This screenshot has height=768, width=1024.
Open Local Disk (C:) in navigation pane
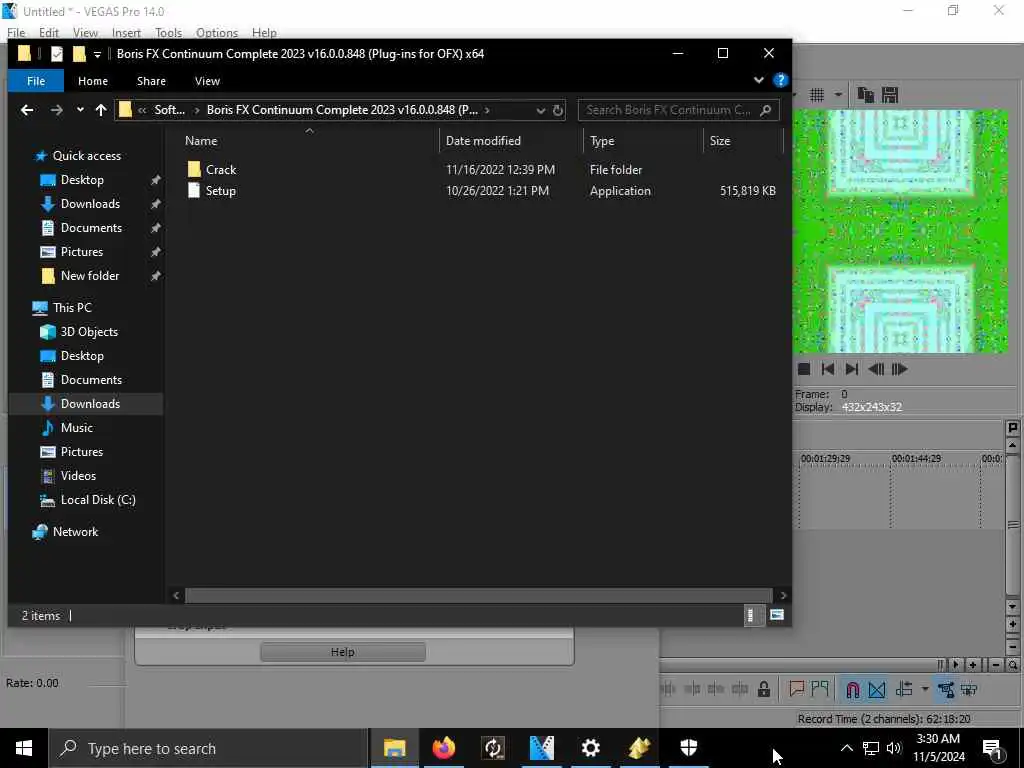[98, 500]
